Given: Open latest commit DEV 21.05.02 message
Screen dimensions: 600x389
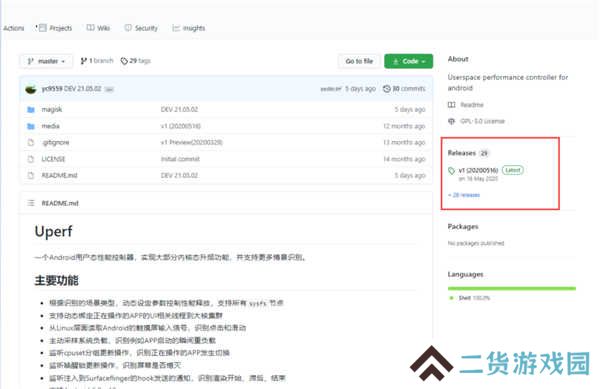Looking at the screenshot, I should pos(82,89).
